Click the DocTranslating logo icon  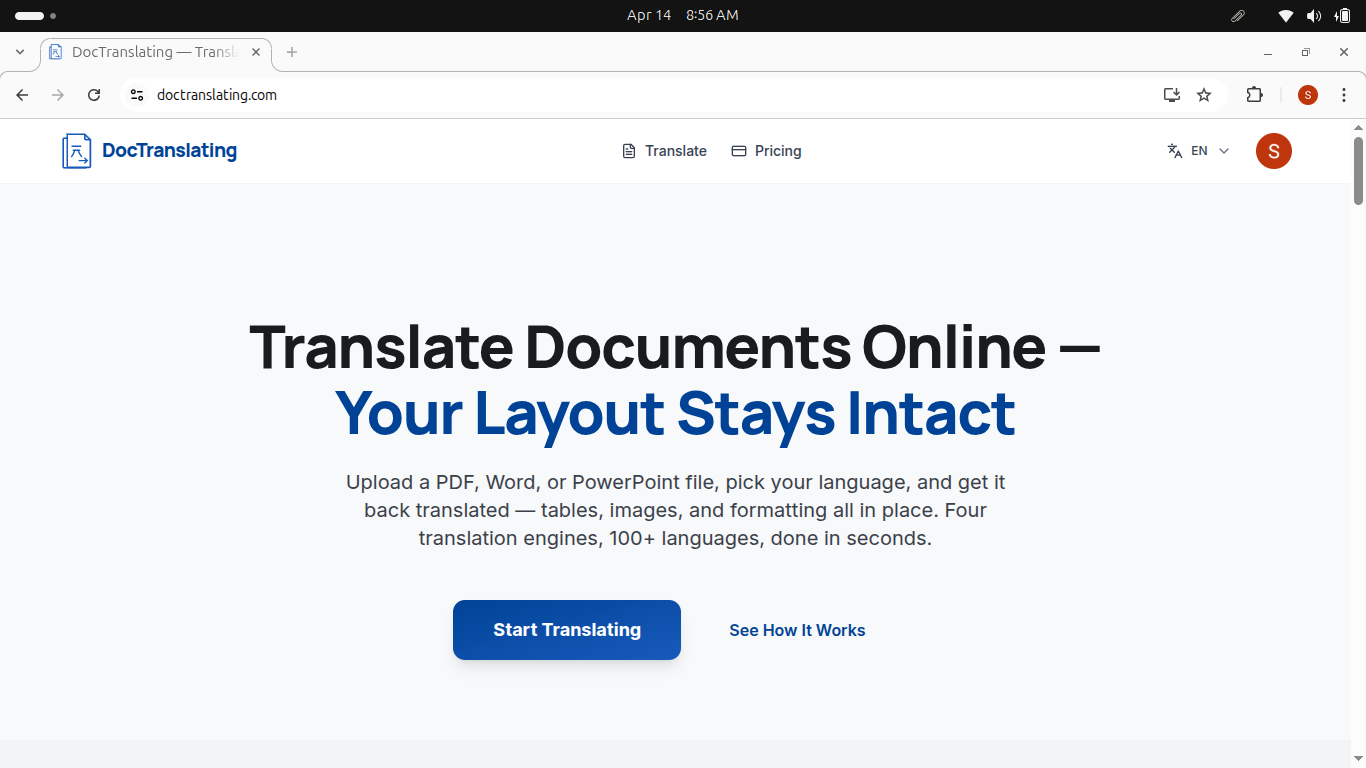pyautogui.click(x=76, y=151)
